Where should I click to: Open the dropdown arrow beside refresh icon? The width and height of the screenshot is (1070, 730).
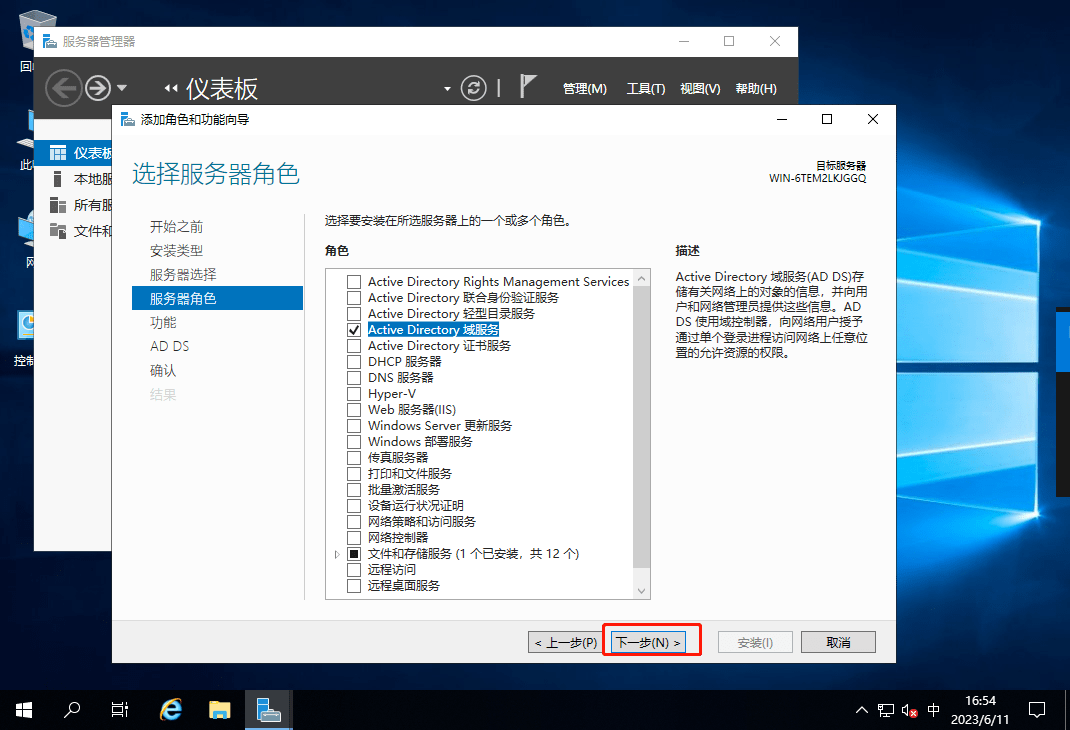447,89
